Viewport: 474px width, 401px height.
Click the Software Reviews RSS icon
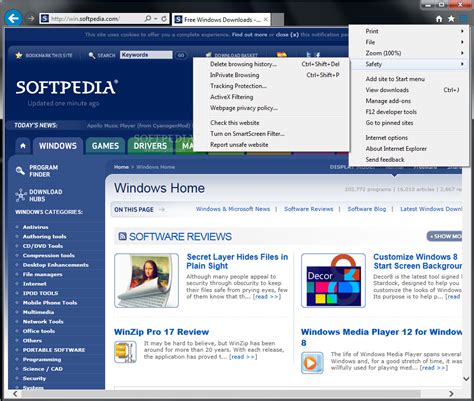click(x=122, y=236)
